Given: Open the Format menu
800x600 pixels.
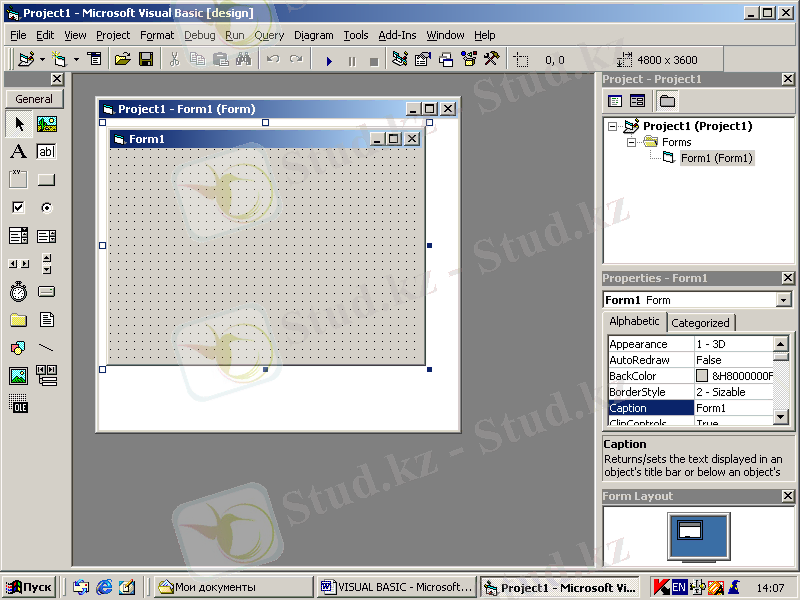Looking at the screenshot, I should [x=157, y=35].
